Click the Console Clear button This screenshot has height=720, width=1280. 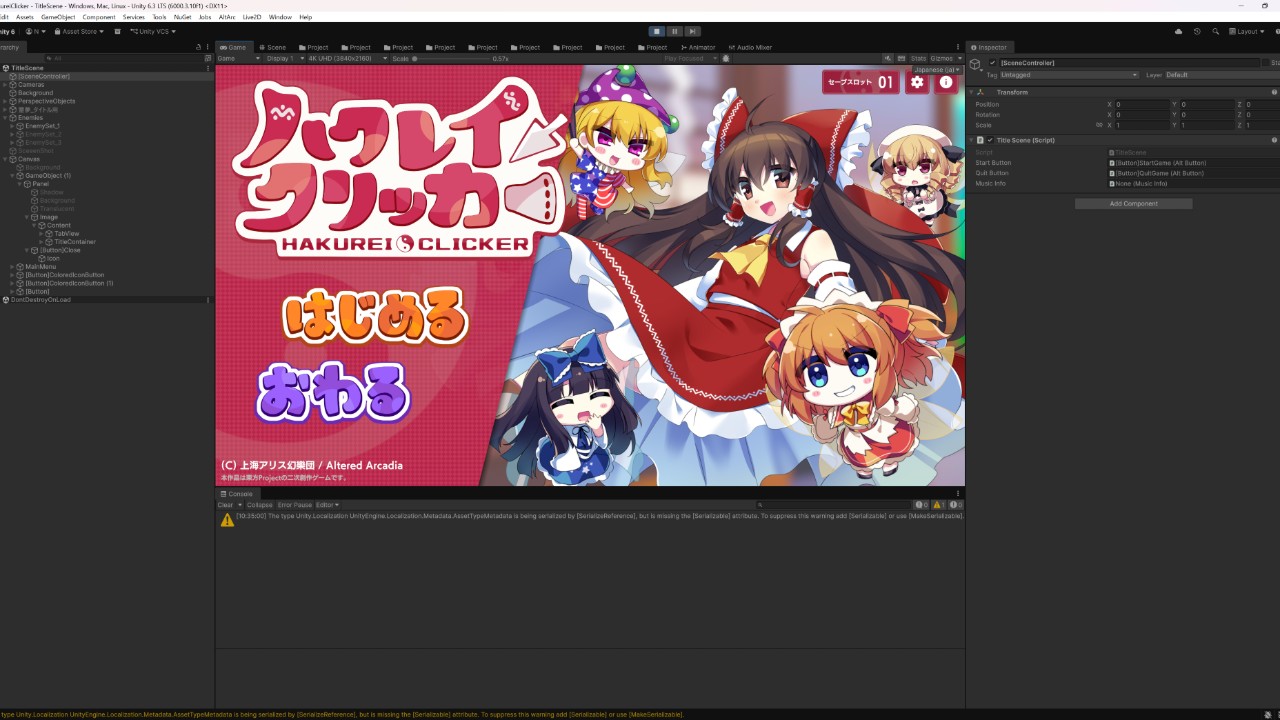click(225, 505)
